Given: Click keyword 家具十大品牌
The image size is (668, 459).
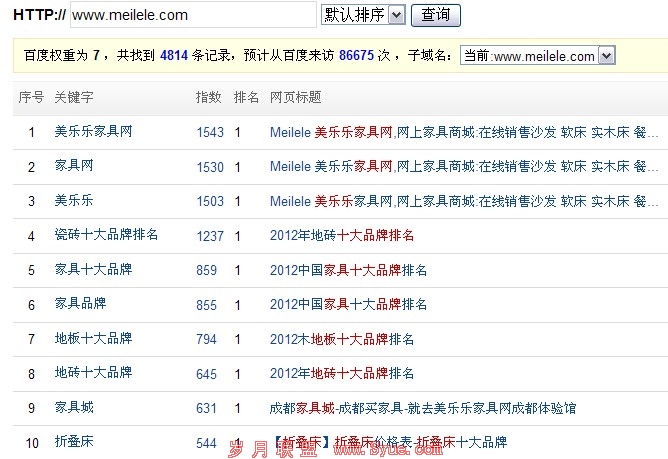Looking at the screenshot, I should [93, 270].
